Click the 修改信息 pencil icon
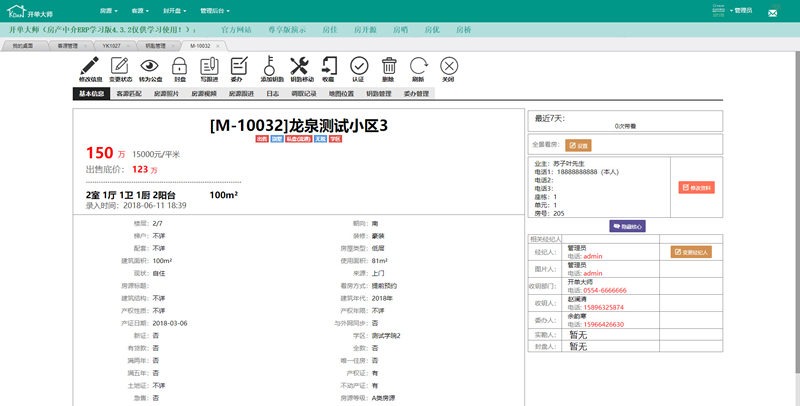Viewport: 800px width, 406px height. 90,65
